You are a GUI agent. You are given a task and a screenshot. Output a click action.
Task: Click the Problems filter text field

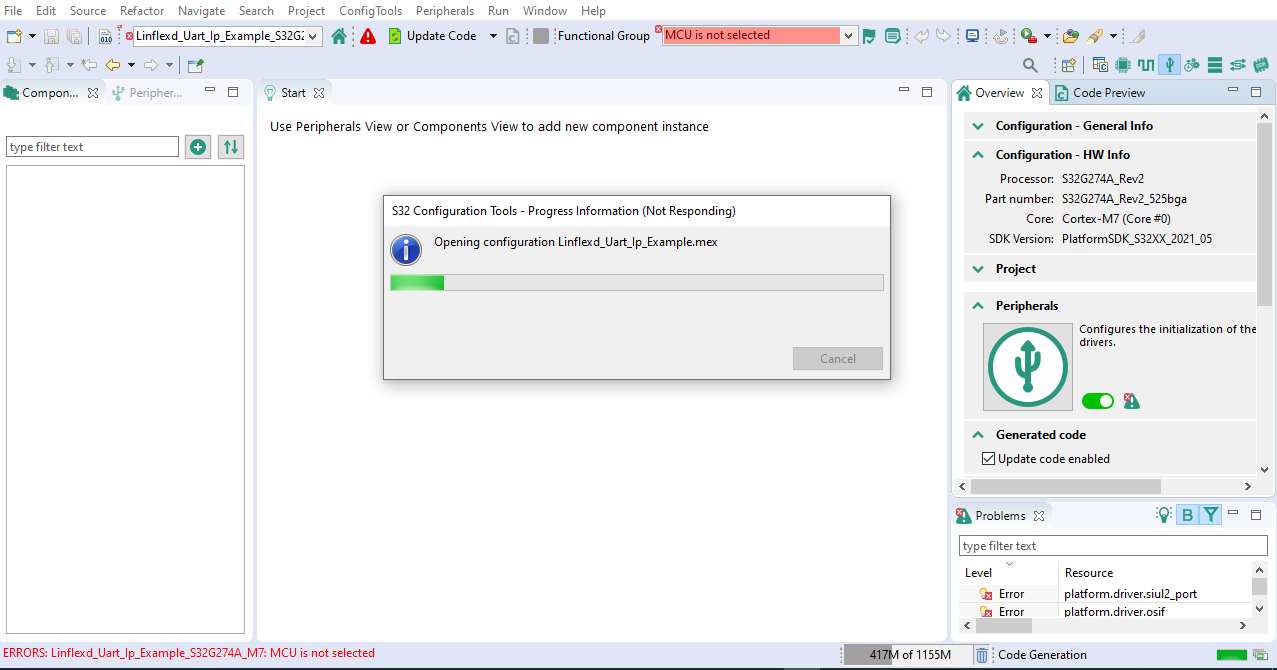(1113, 546)
